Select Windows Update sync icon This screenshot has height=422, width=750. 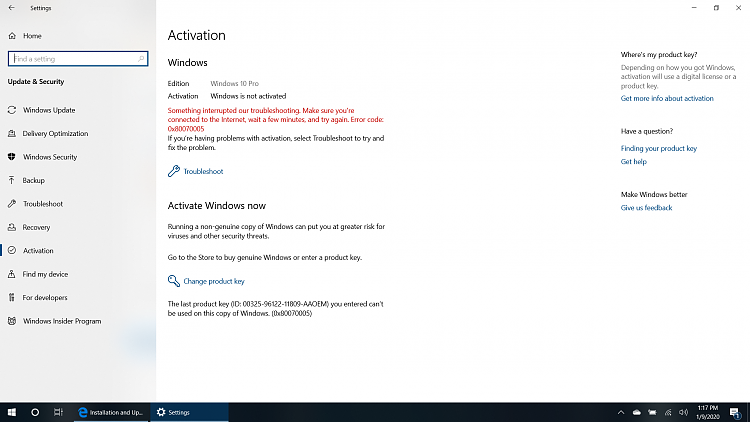coord(12,110)
